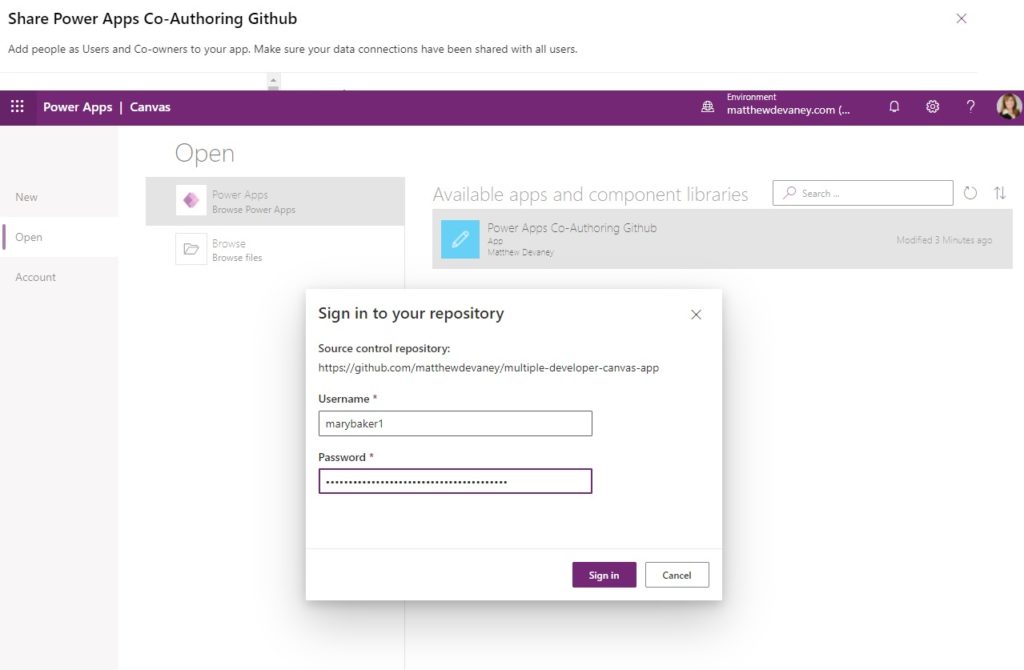The height and width of the screenshot is (670, 1024).
Task: Click the Sign in button
Action: pyautogui.click(x=604, y=575)
